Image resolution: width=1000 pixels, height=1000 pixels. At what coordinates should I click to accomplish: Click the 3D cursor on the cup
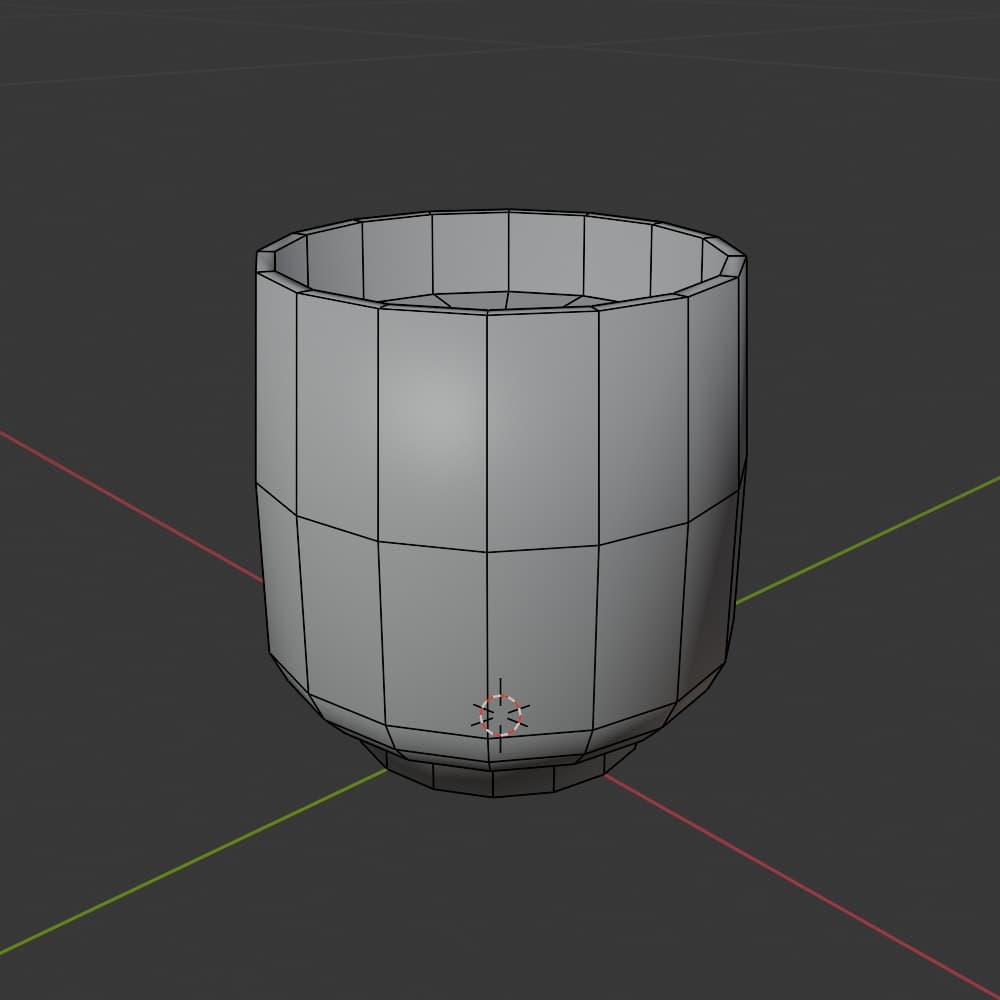pyautogui.click(x=500, y=716)
